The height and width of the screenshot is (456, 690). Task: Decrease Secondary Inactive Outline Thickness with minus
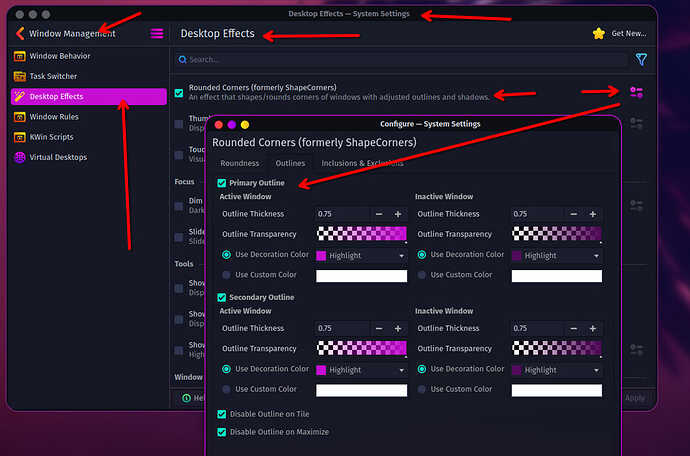(573, 328)
